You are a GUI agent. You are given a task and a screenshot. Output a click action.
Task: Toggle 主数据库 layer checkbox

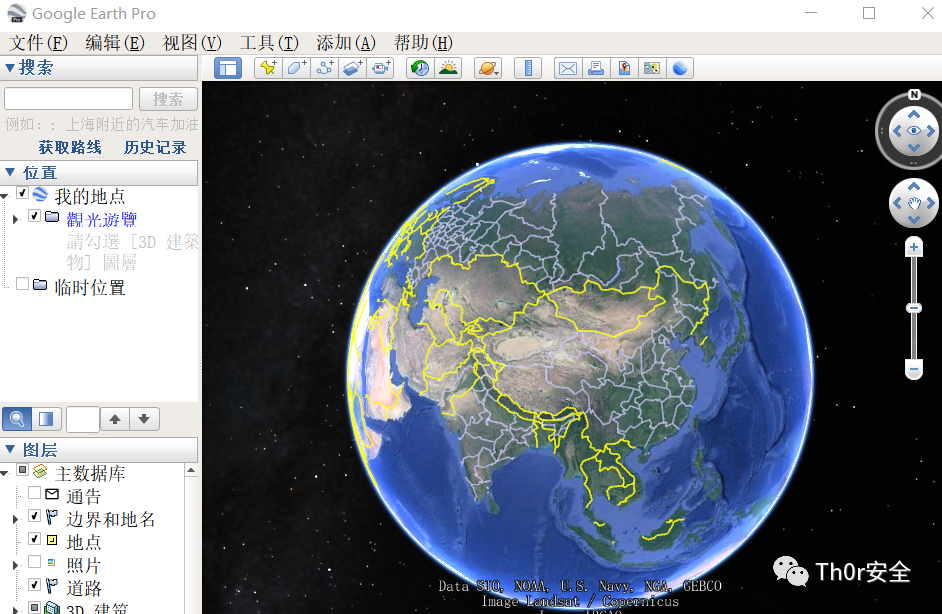tap(22, 470)
